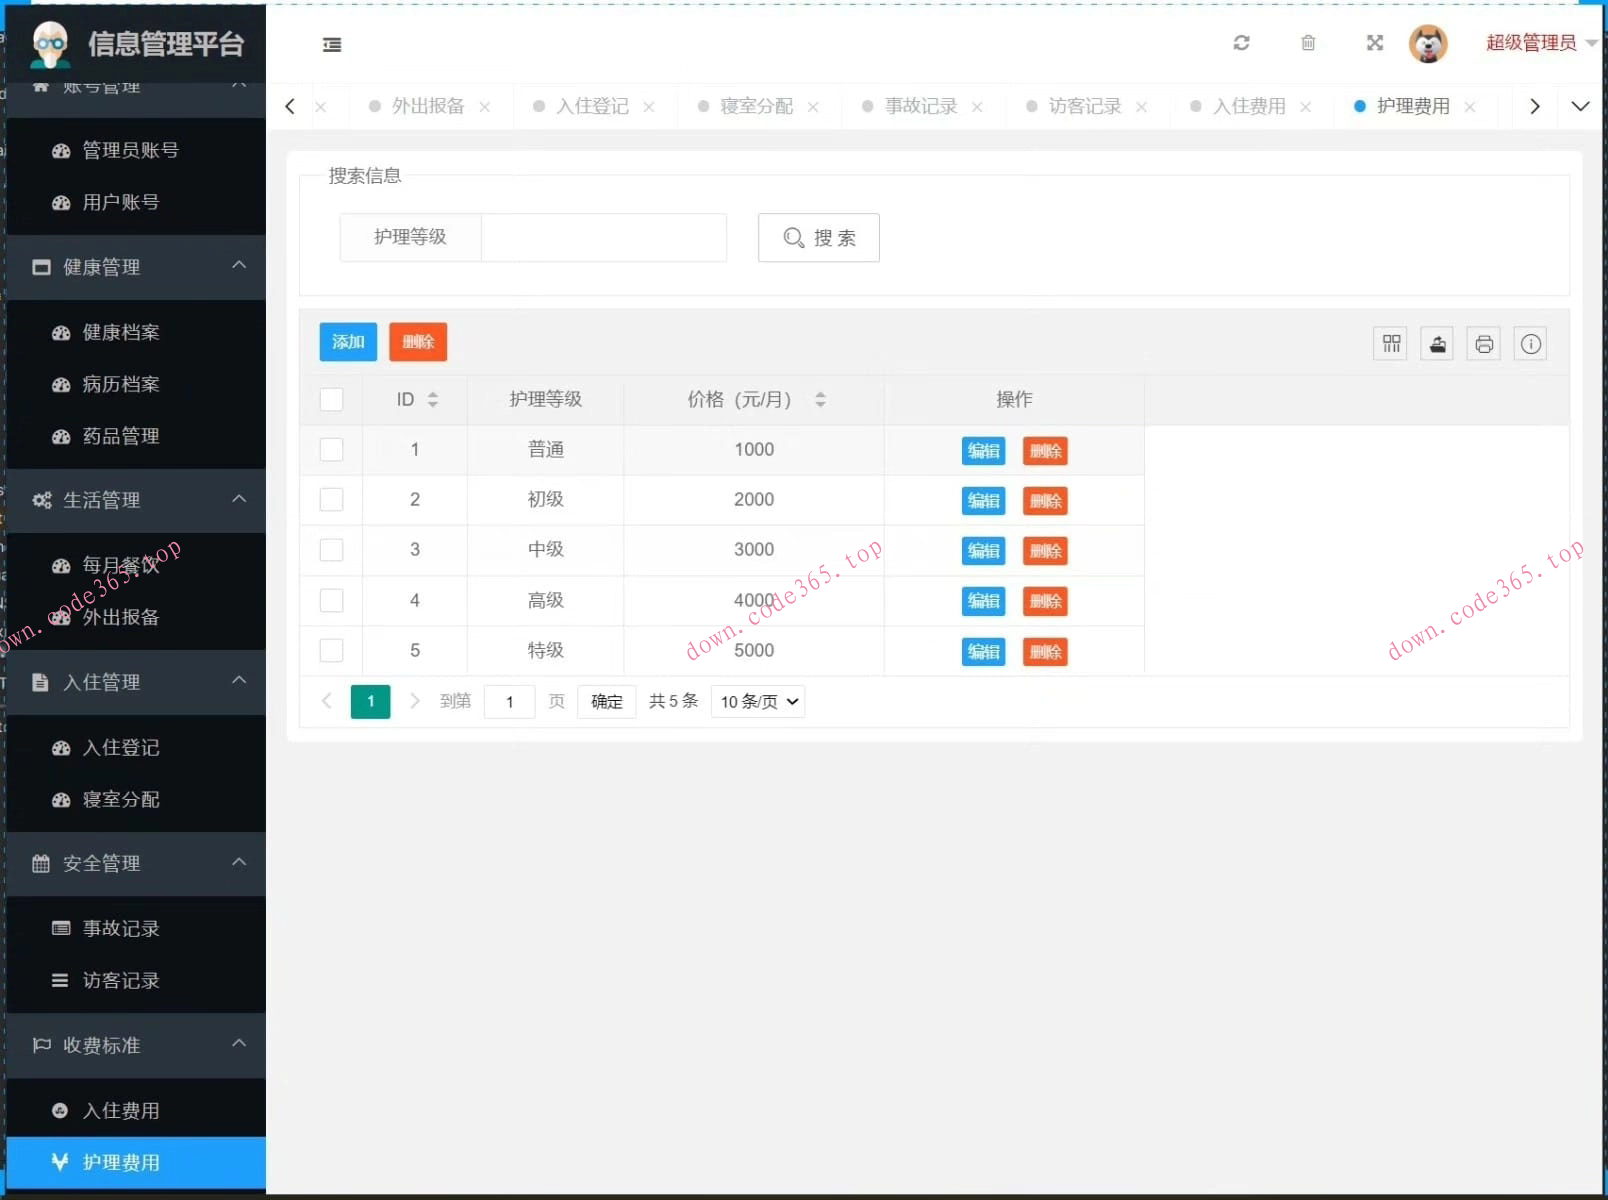This screenshot has height=1200, width=1608.
Task: Click the column settings icon above the table
Action: tap(1390, 343)
